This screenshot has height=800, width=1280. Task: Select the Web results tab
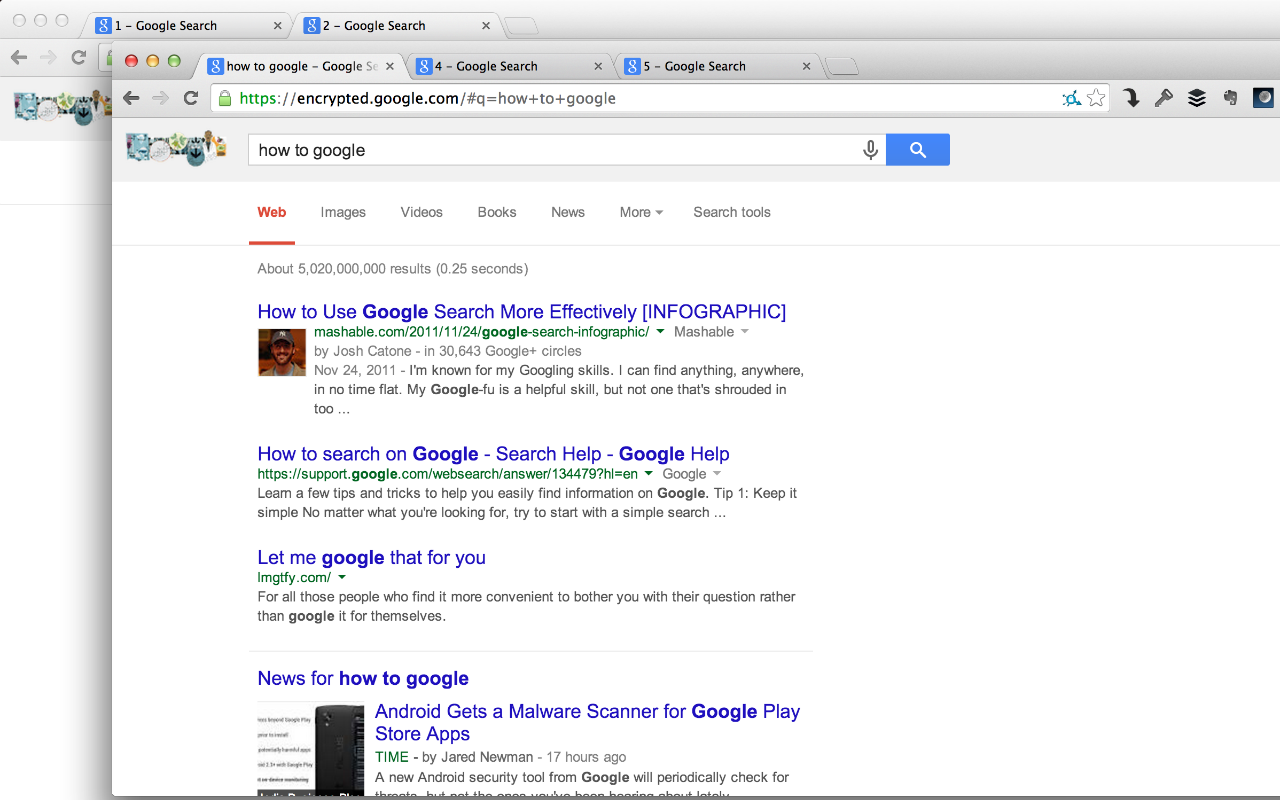tap(272, 212)
